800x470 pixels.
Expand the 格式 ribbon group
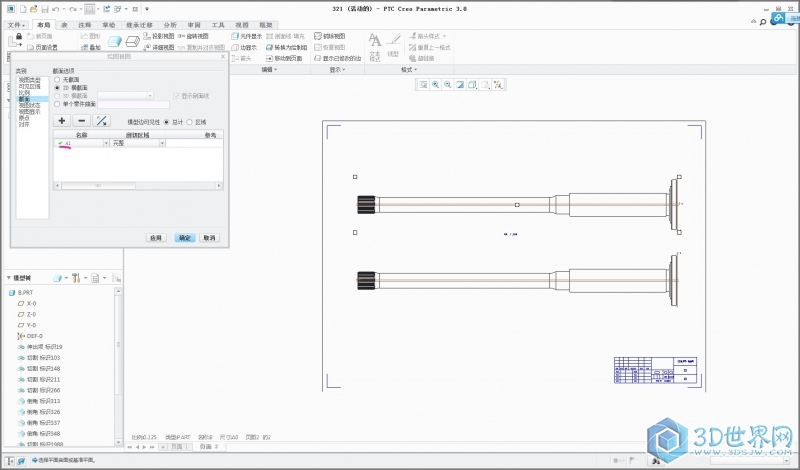point(409,69)
